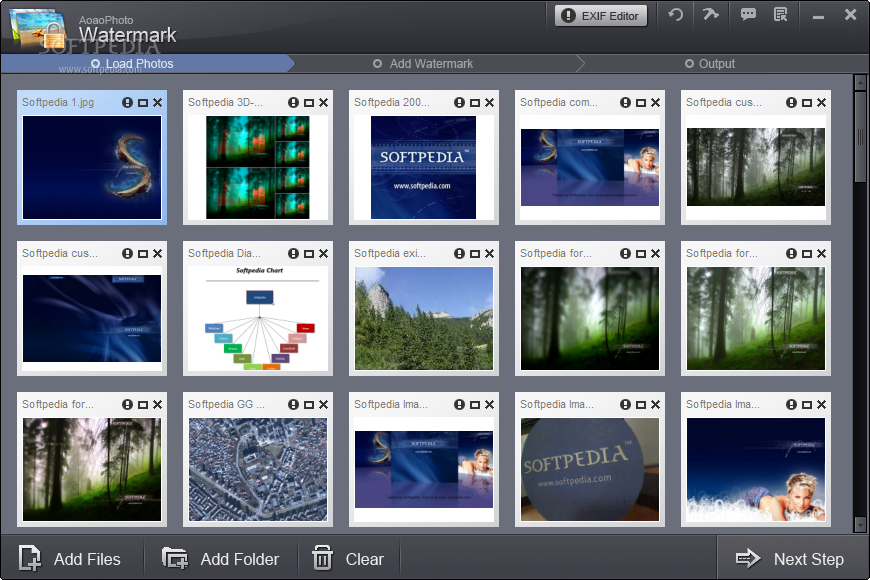Image resolution: width=870 pixels, height=580 pixels.
Task: Remove the Softpedia com... photo
Action: 655,103
